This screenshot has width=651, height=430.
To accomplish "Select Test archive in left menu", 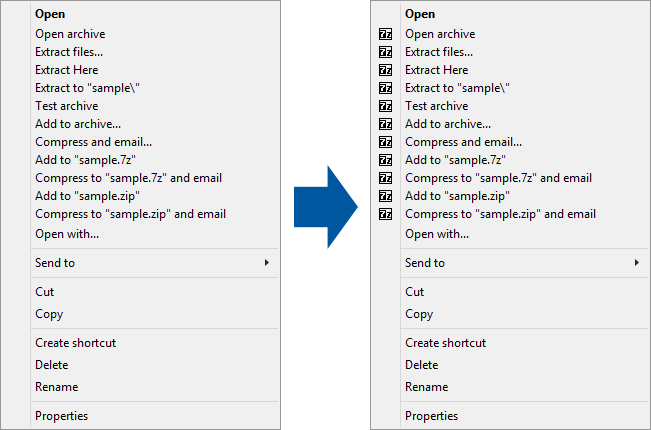I will [67, 106].
